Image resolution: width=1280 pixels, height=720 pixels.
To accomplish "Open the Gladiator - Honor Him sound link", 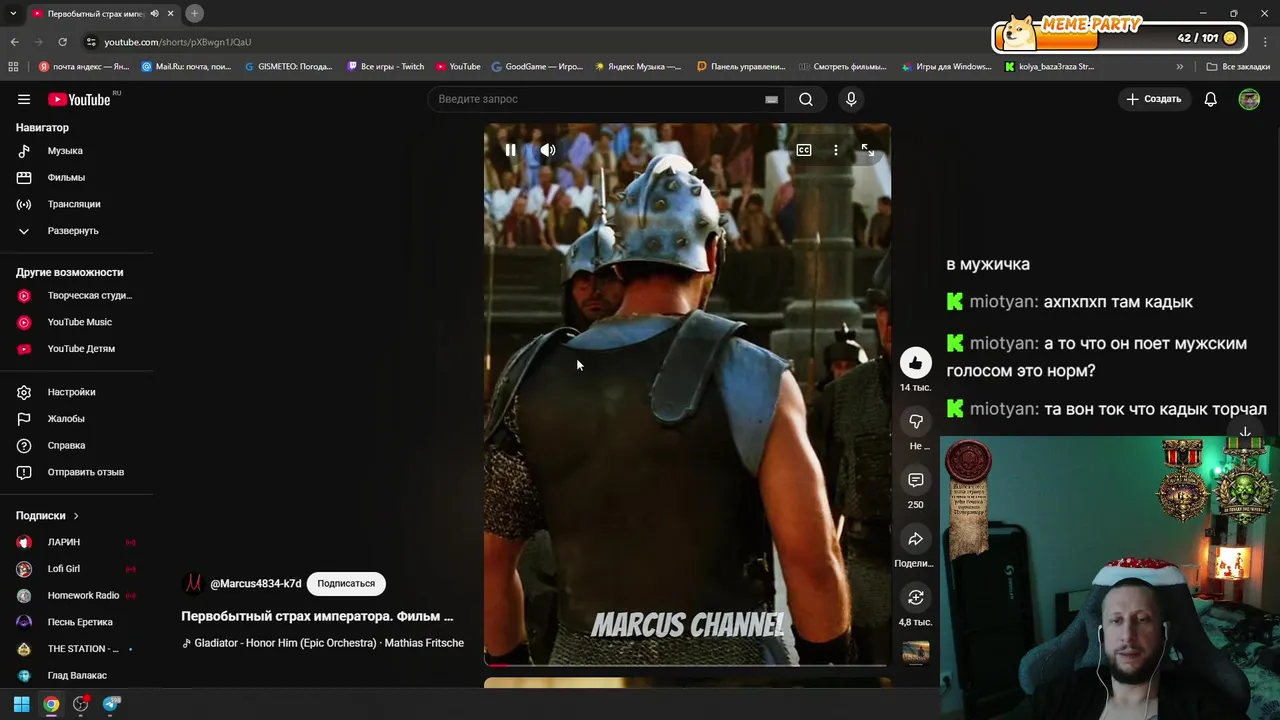I will pos(323,643).
